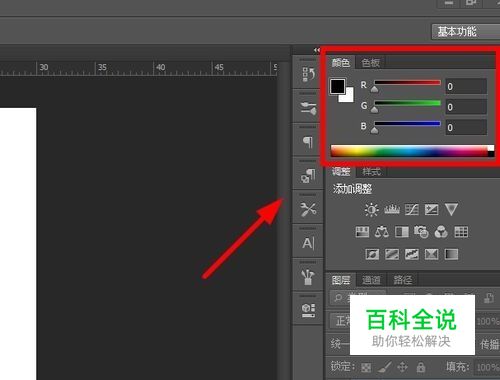Switch to the 颜色 tab
This screenshot has width=500, height=380.
click(340, 62)
